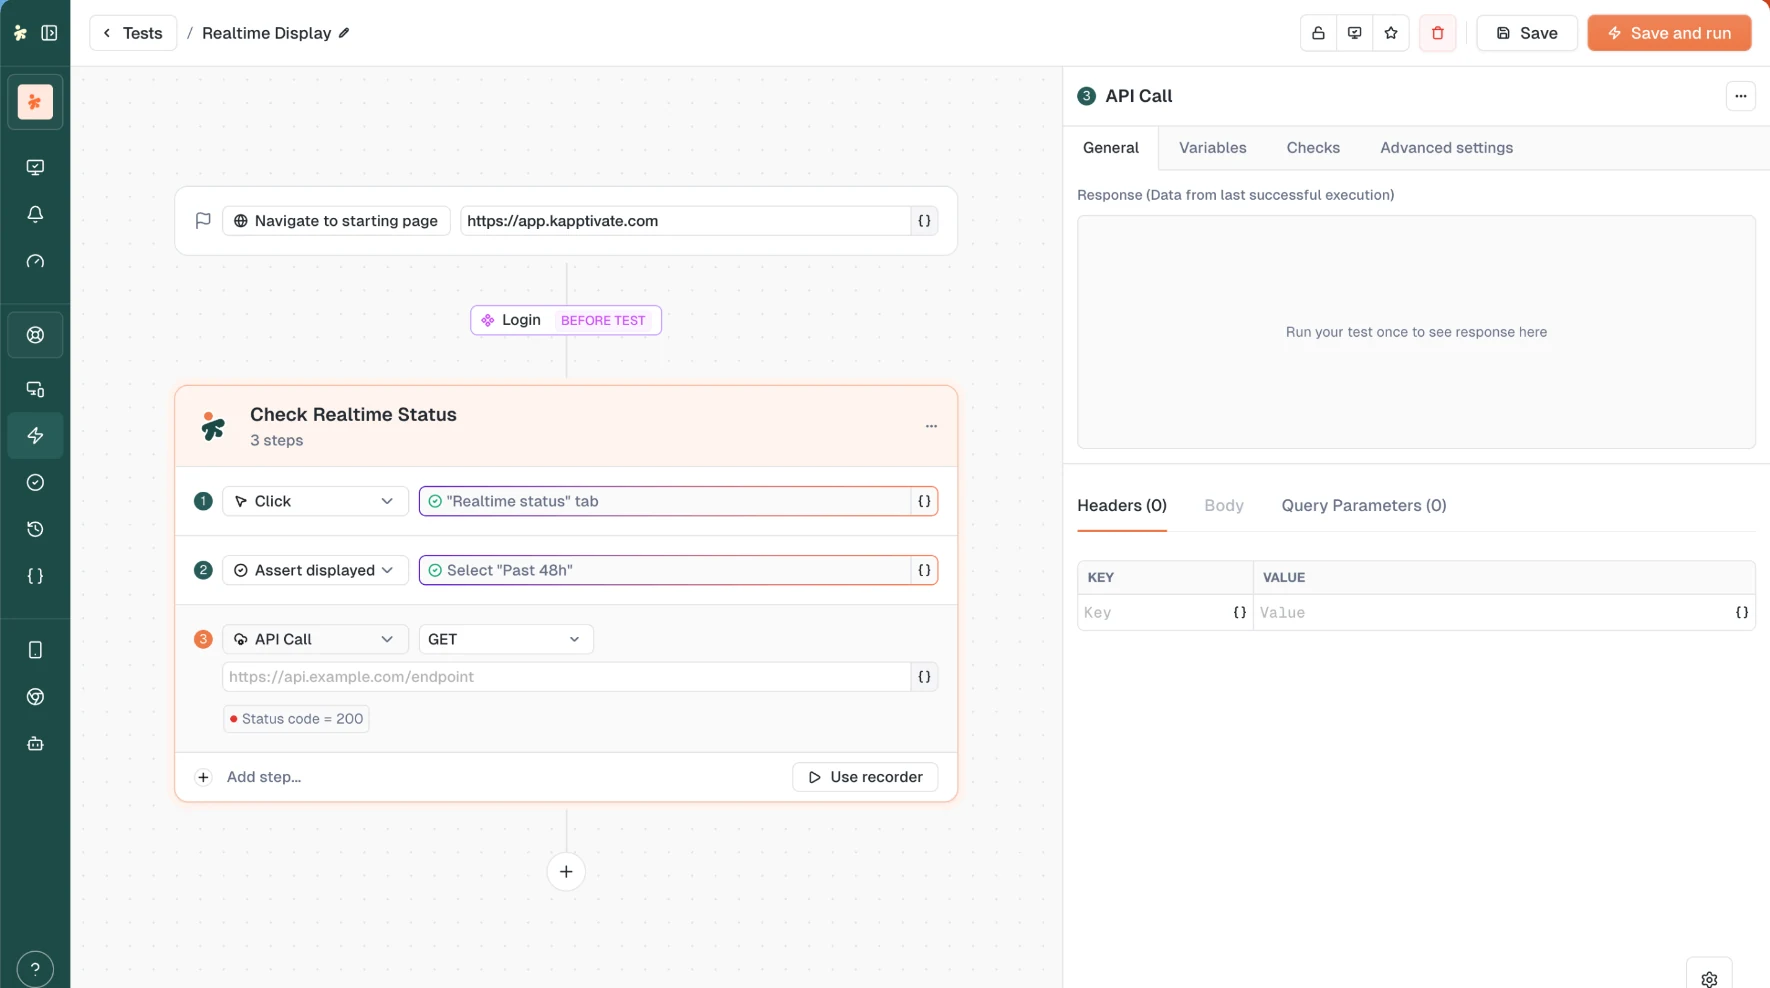Open the workspace logo tile in sidebar
The height and width of the screenshot is (988, 1770).
click(x=35, y=102)
